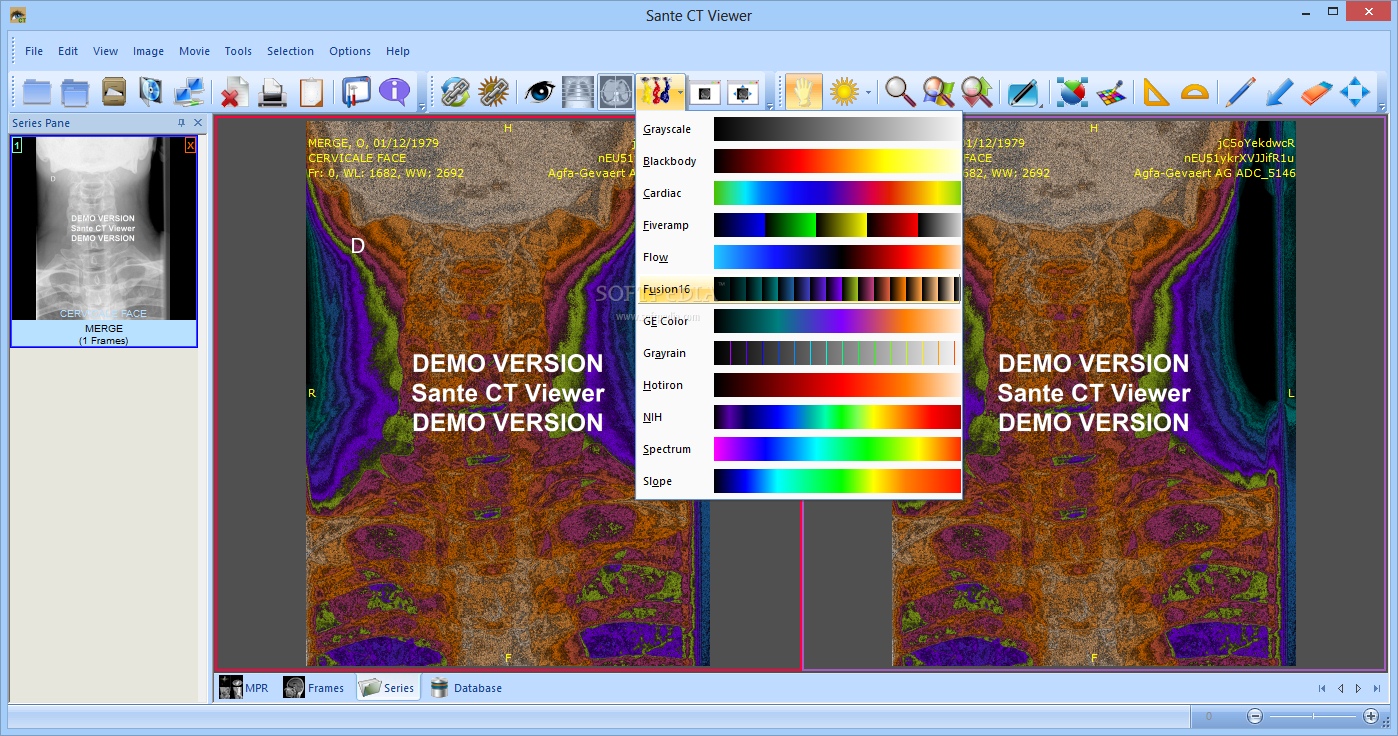Open the File menu
The image size is (1398, 736).
tap(34, 51)
